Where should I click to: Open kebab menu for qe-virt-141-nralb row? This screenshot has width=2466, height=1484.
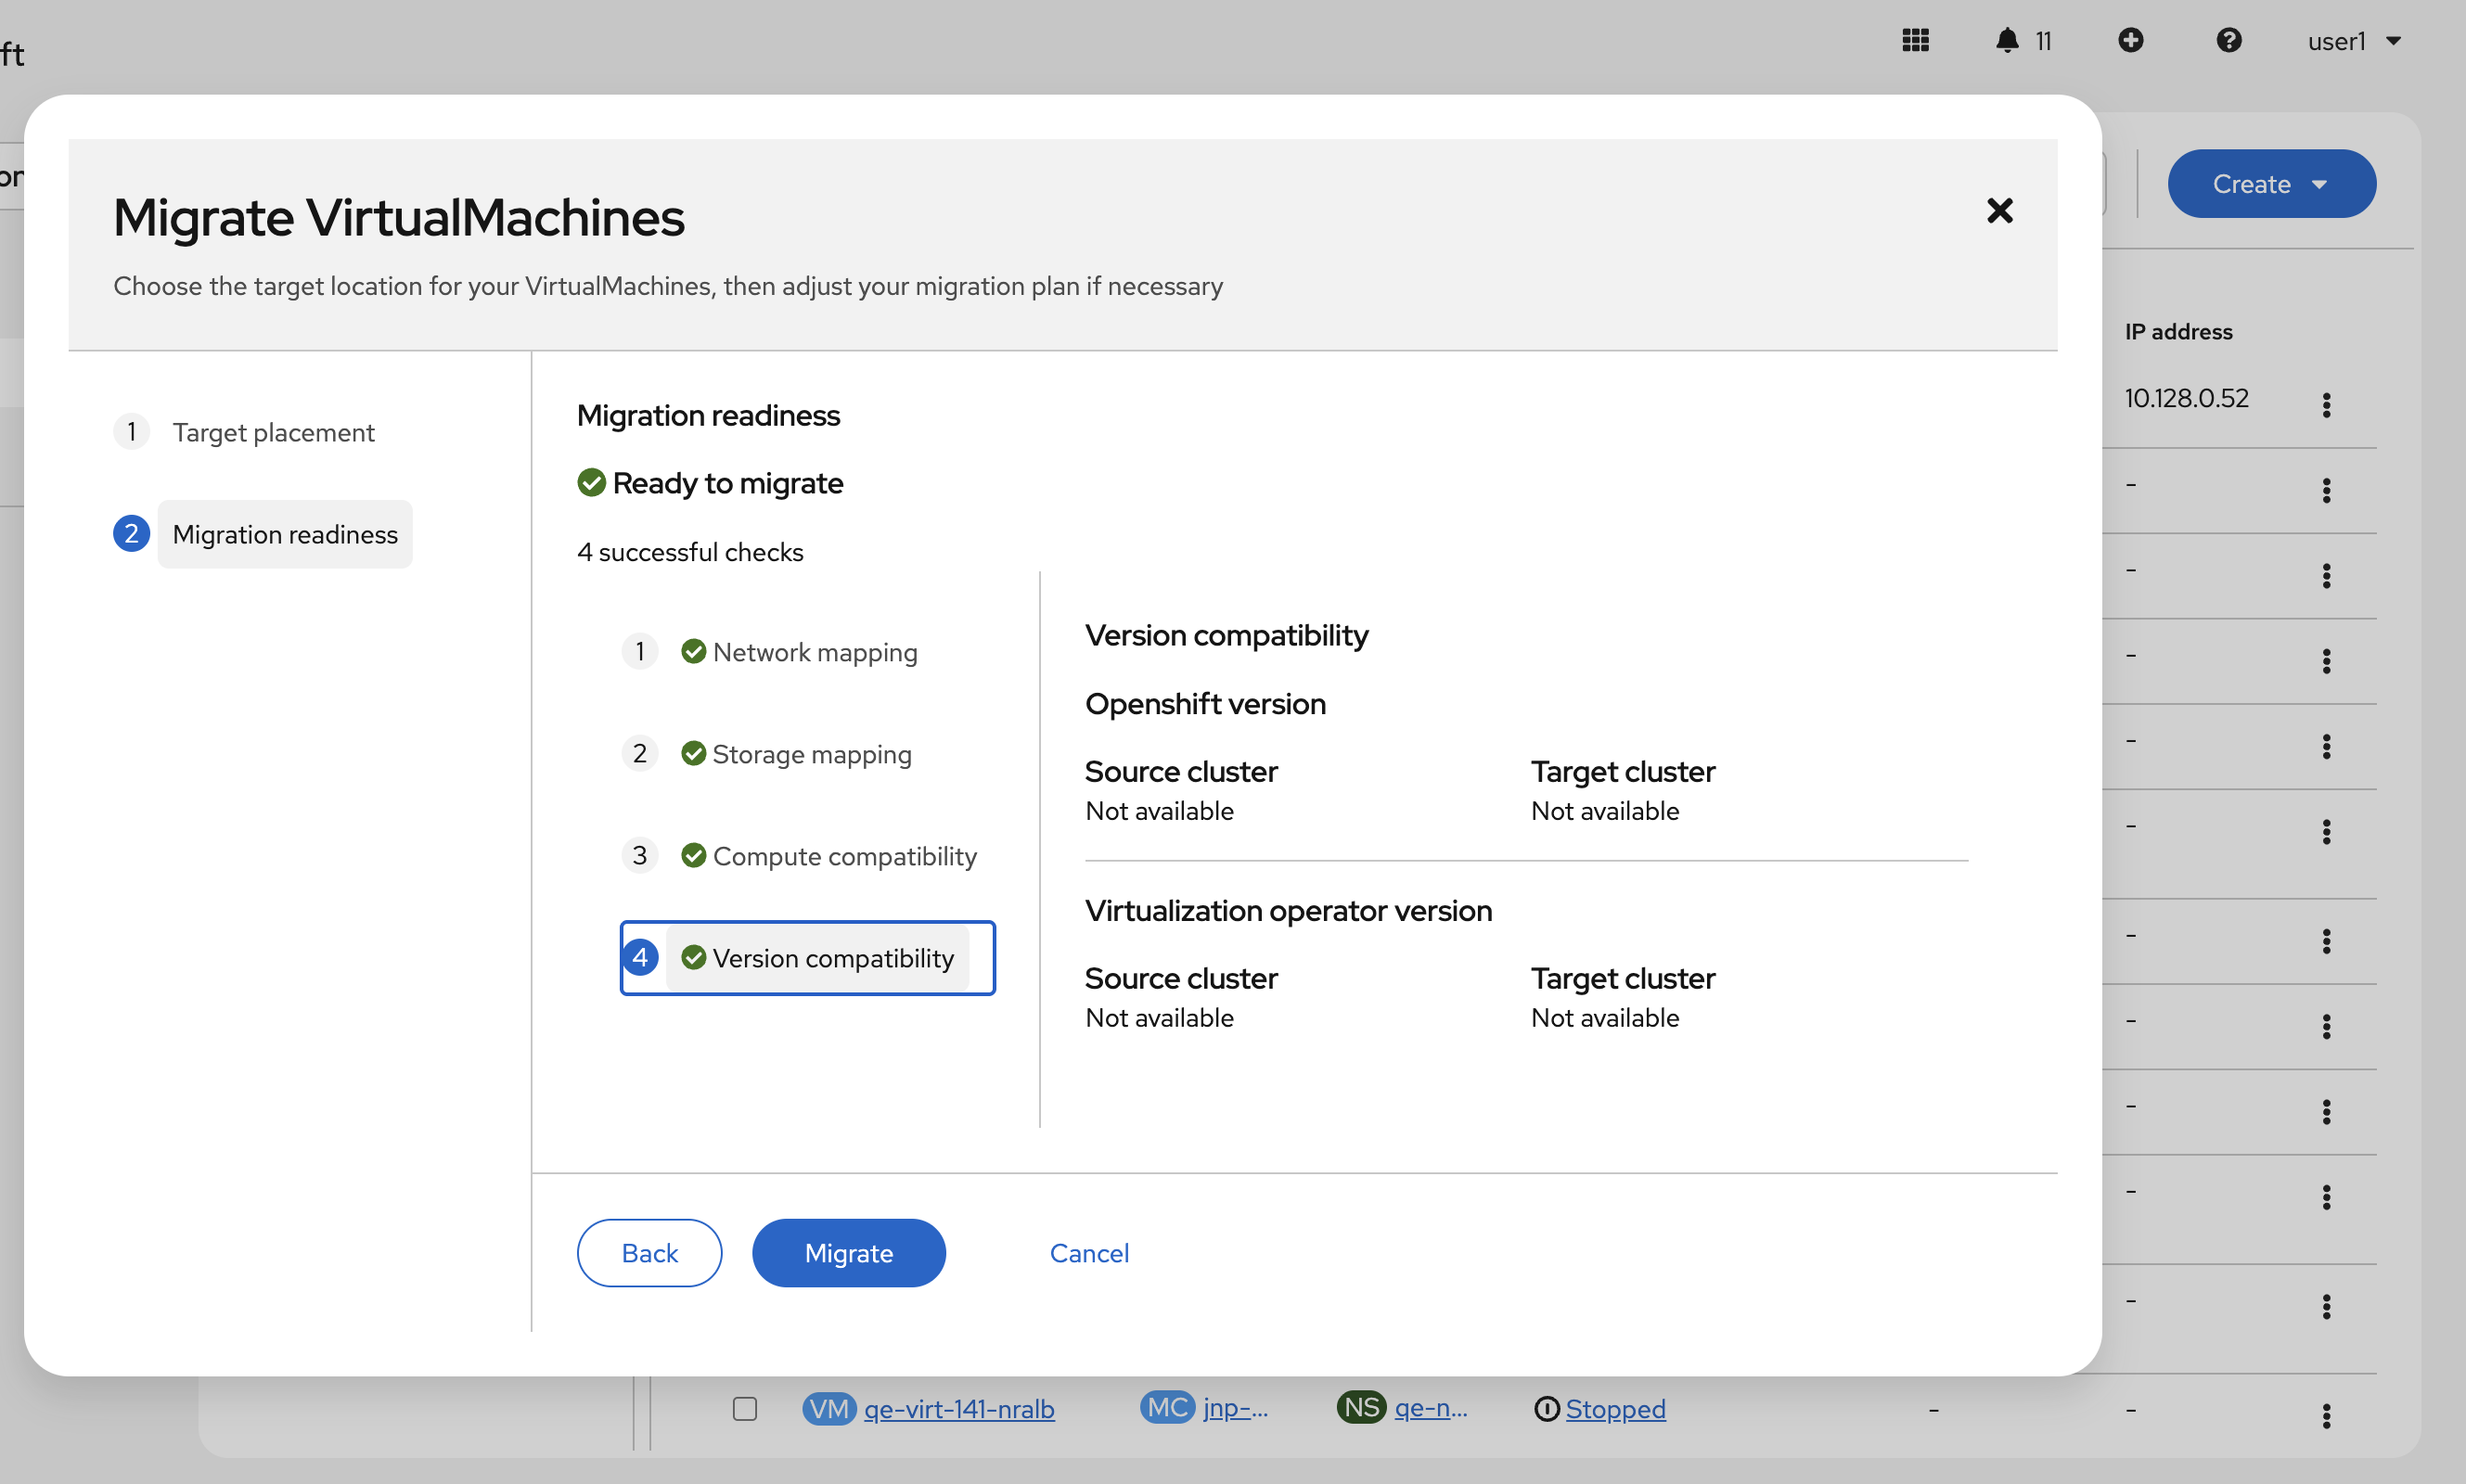2326,1414
